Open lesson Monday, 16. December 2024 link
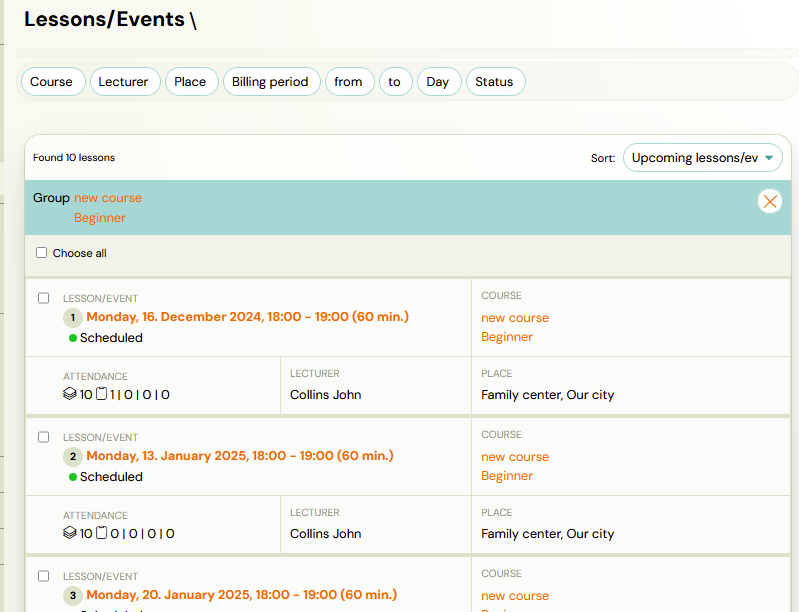This screenshot has height=612, width=799. [247, 317]
